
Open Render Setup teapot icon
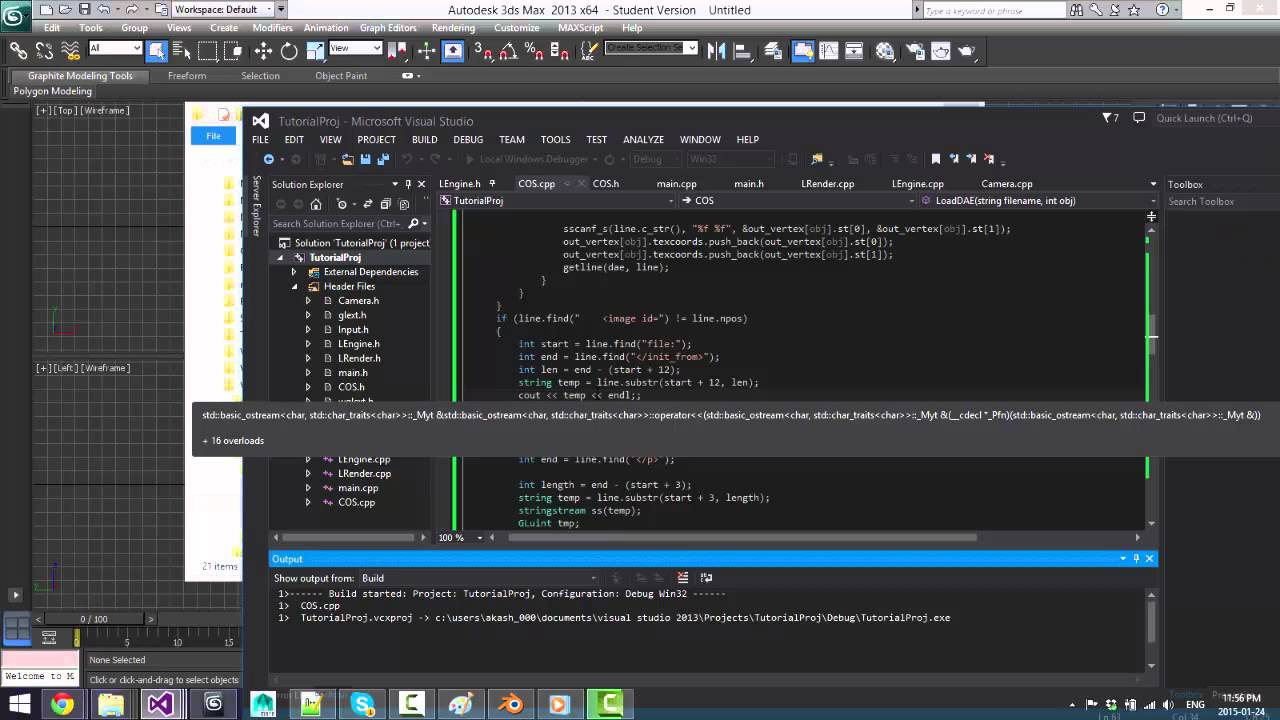click(915, 50)
